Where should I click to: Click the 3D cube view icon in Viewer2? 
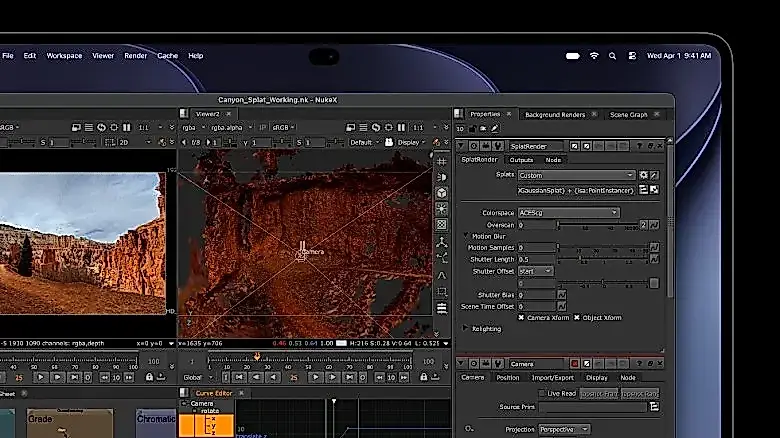click(442, 193)
